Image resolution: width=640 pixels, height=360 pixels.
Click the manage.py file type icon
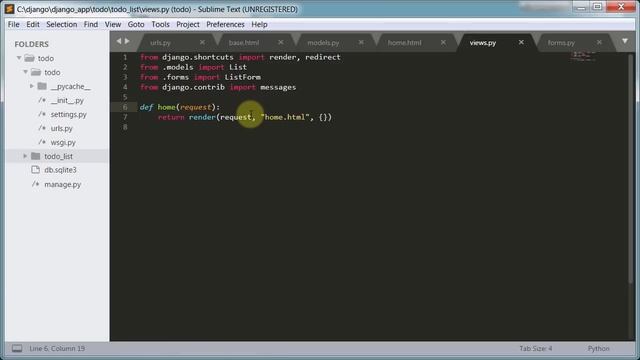click(x=36, y=184)
